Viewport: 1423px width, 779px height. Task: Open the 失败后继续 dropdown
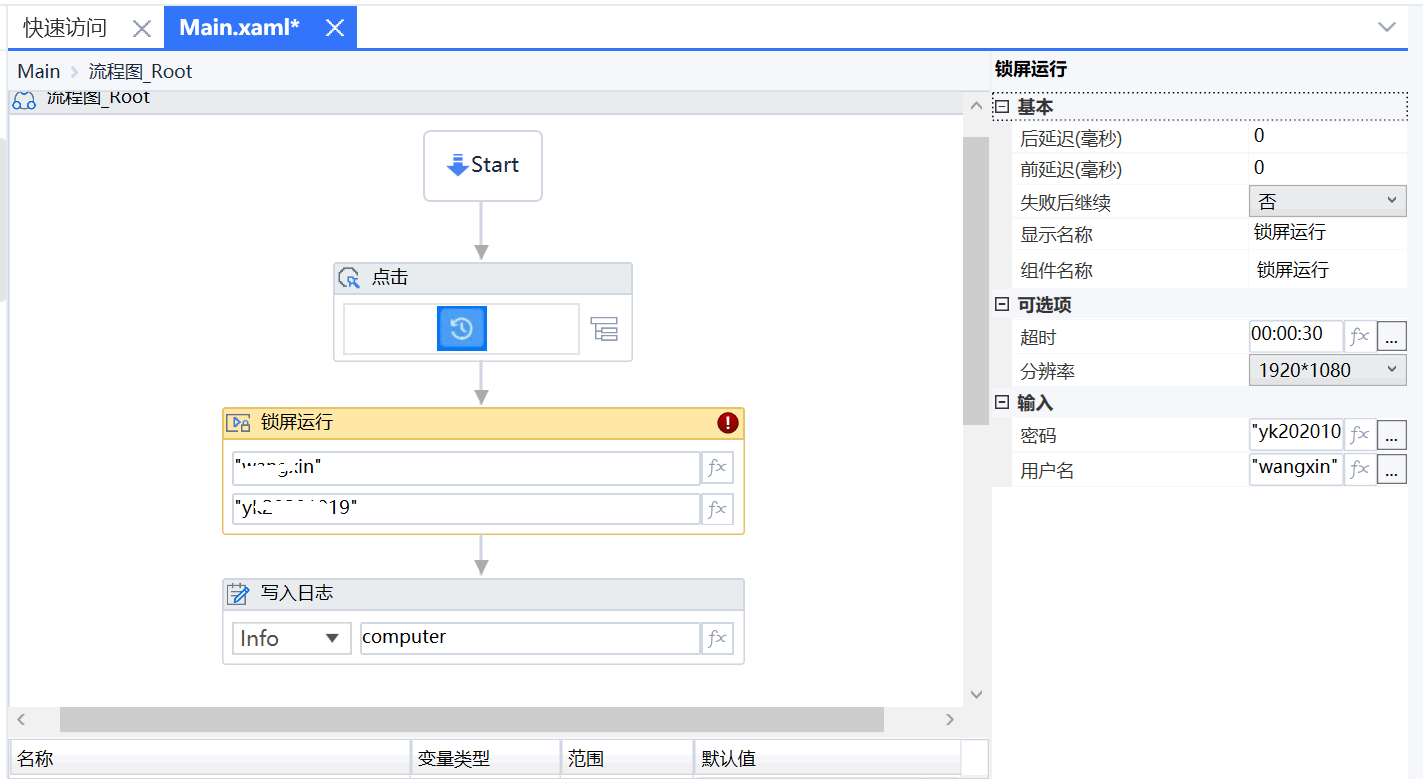point(1328,201)
